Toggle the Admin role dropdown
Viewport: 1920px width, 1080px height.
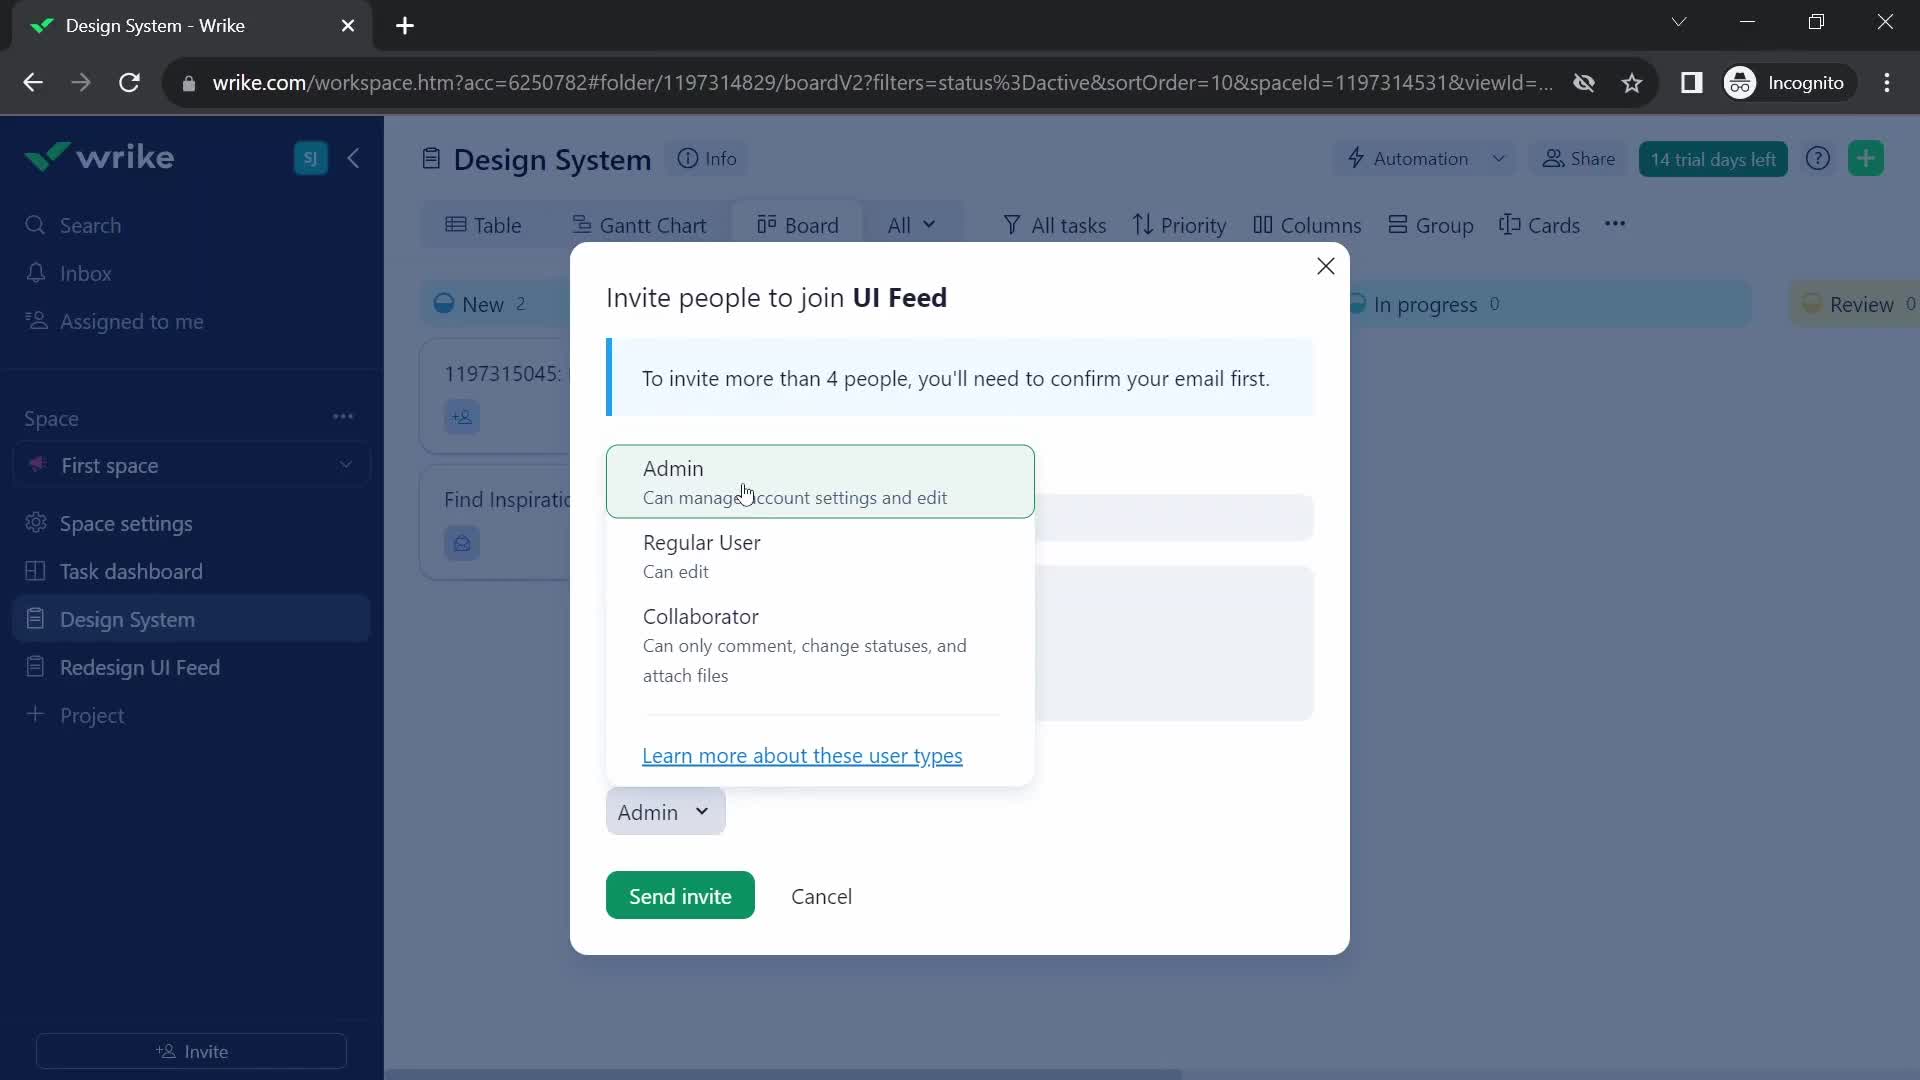665,812
